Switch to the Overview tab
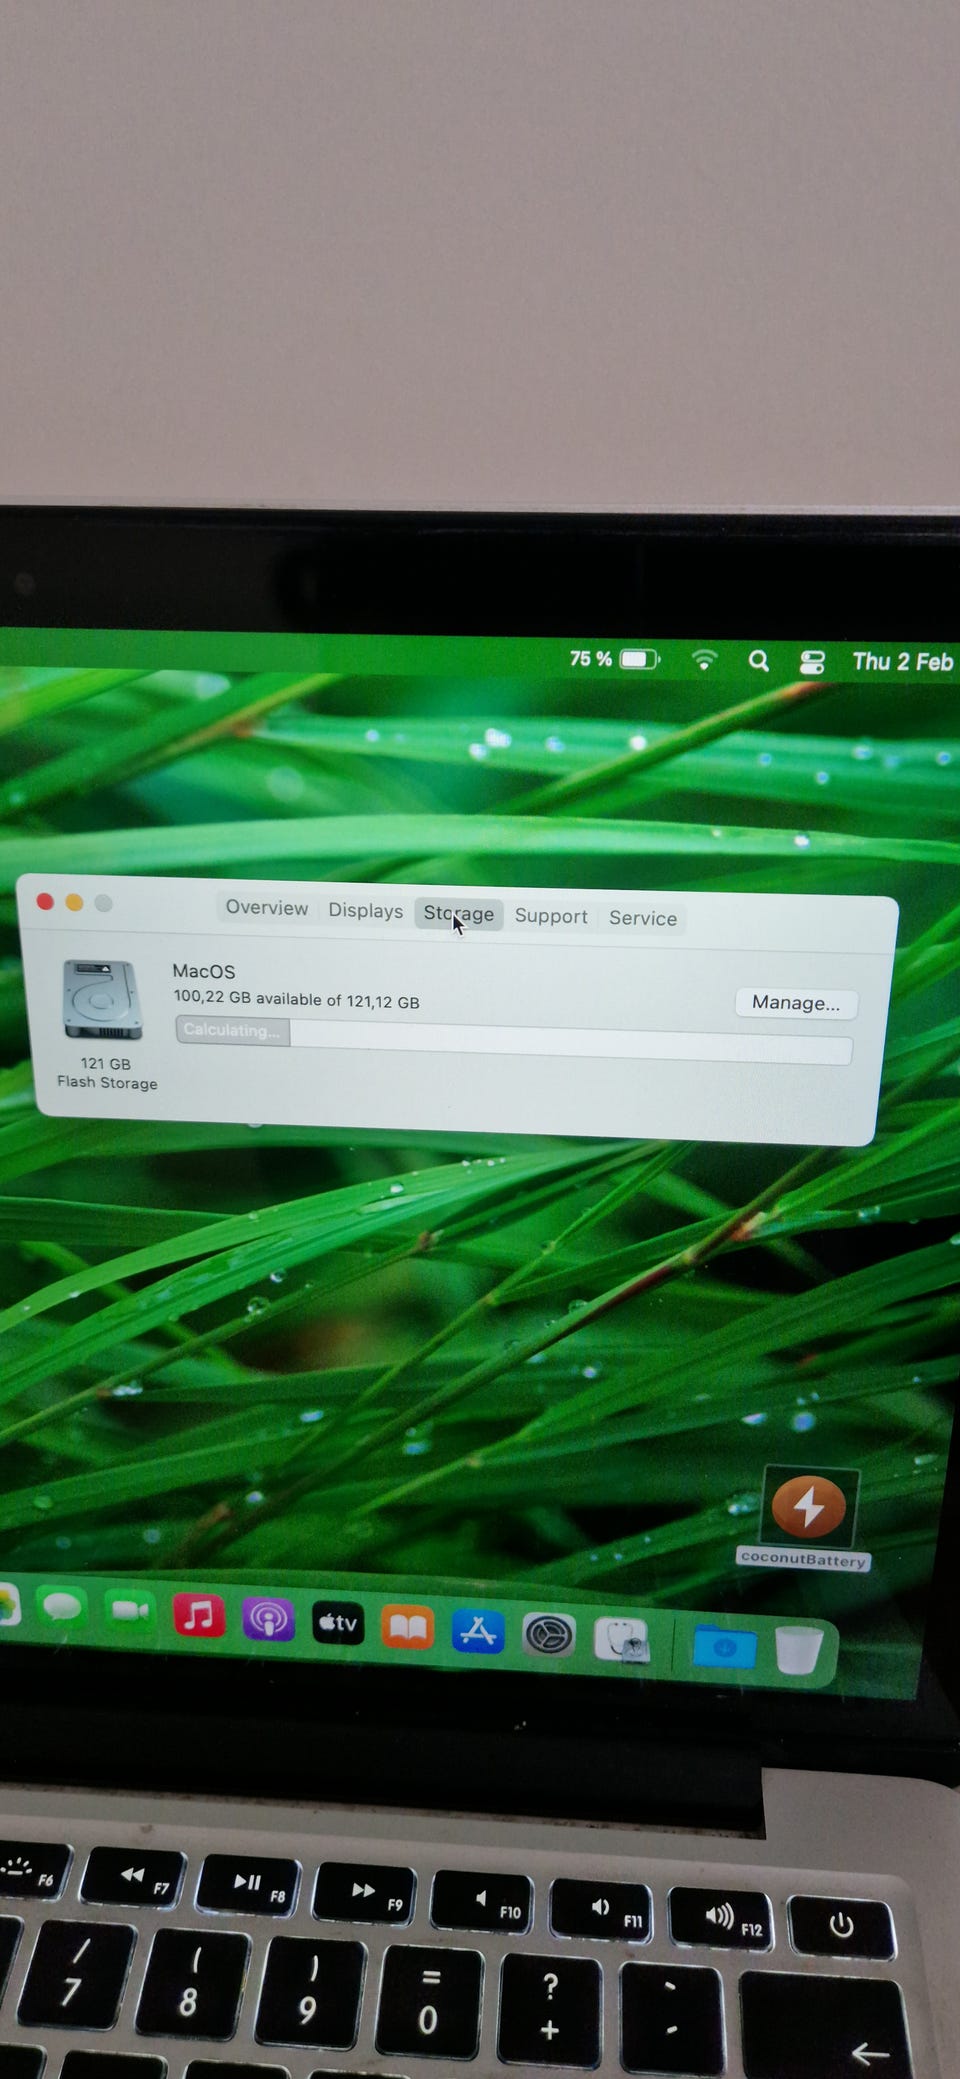This screenshot has height=2079, width=960. click(267, 907)
